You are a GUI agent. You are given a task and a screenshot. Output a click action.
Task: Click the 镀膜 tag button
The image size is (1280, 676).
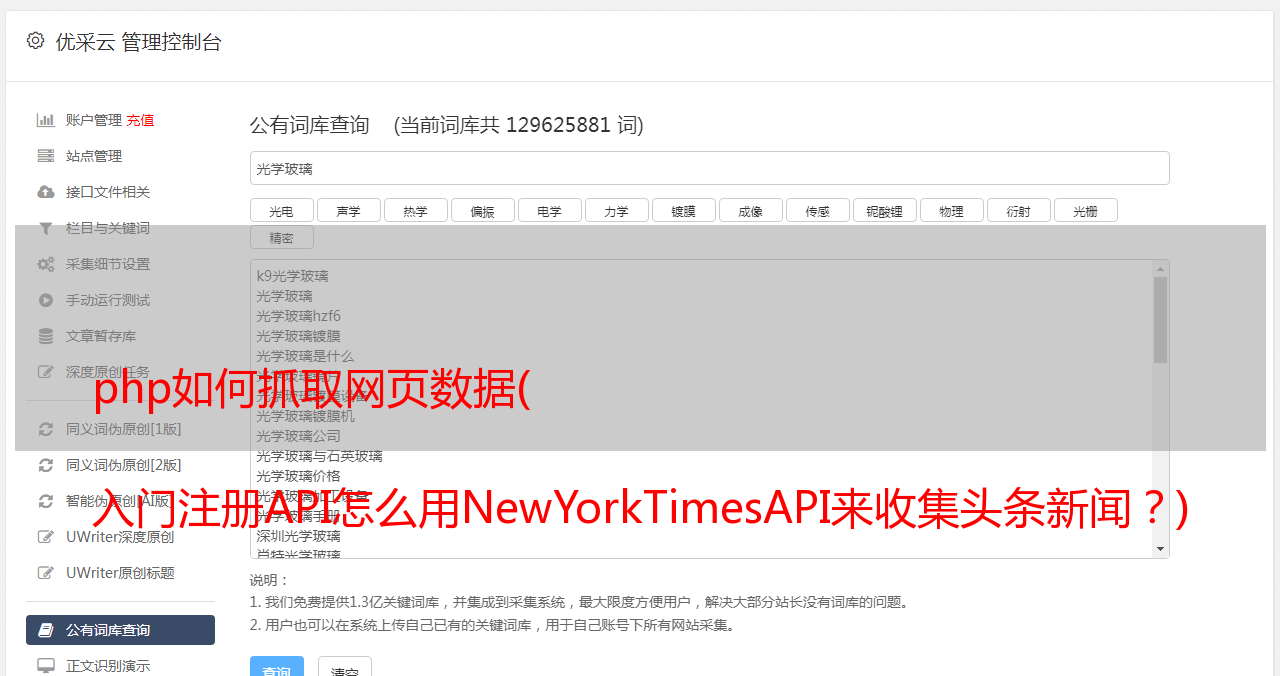[683, 210]
